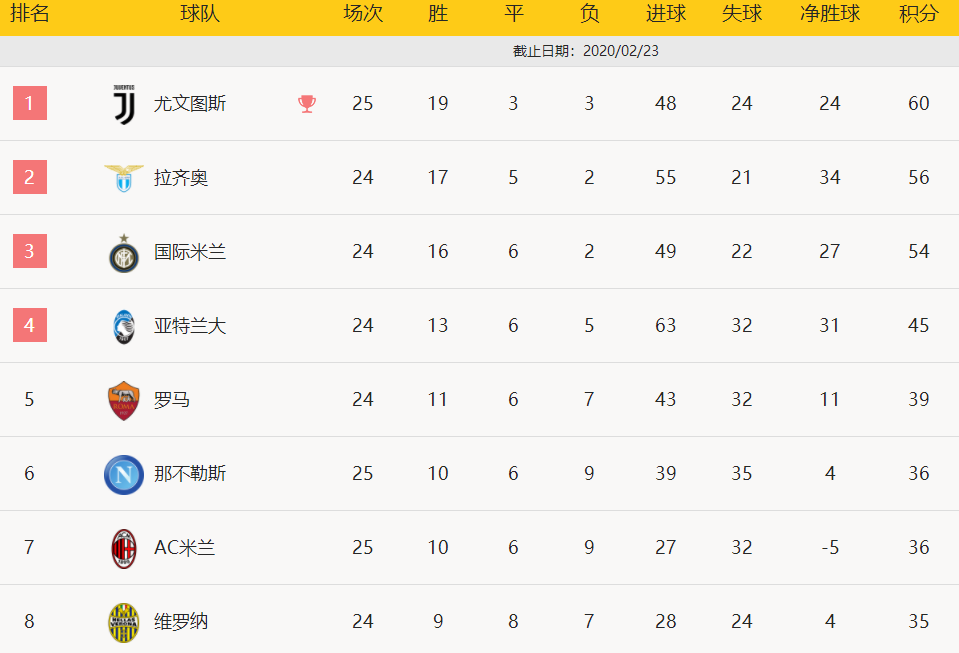Viewport: 959px width, 653px height.
Task: Click the Hellas Verona crest
Action: pos(124,622)
